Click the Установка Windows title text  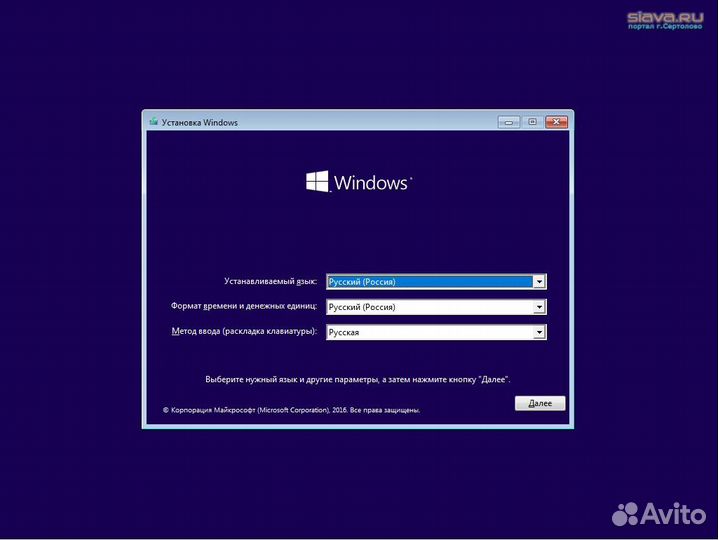[x=200, y=123]
